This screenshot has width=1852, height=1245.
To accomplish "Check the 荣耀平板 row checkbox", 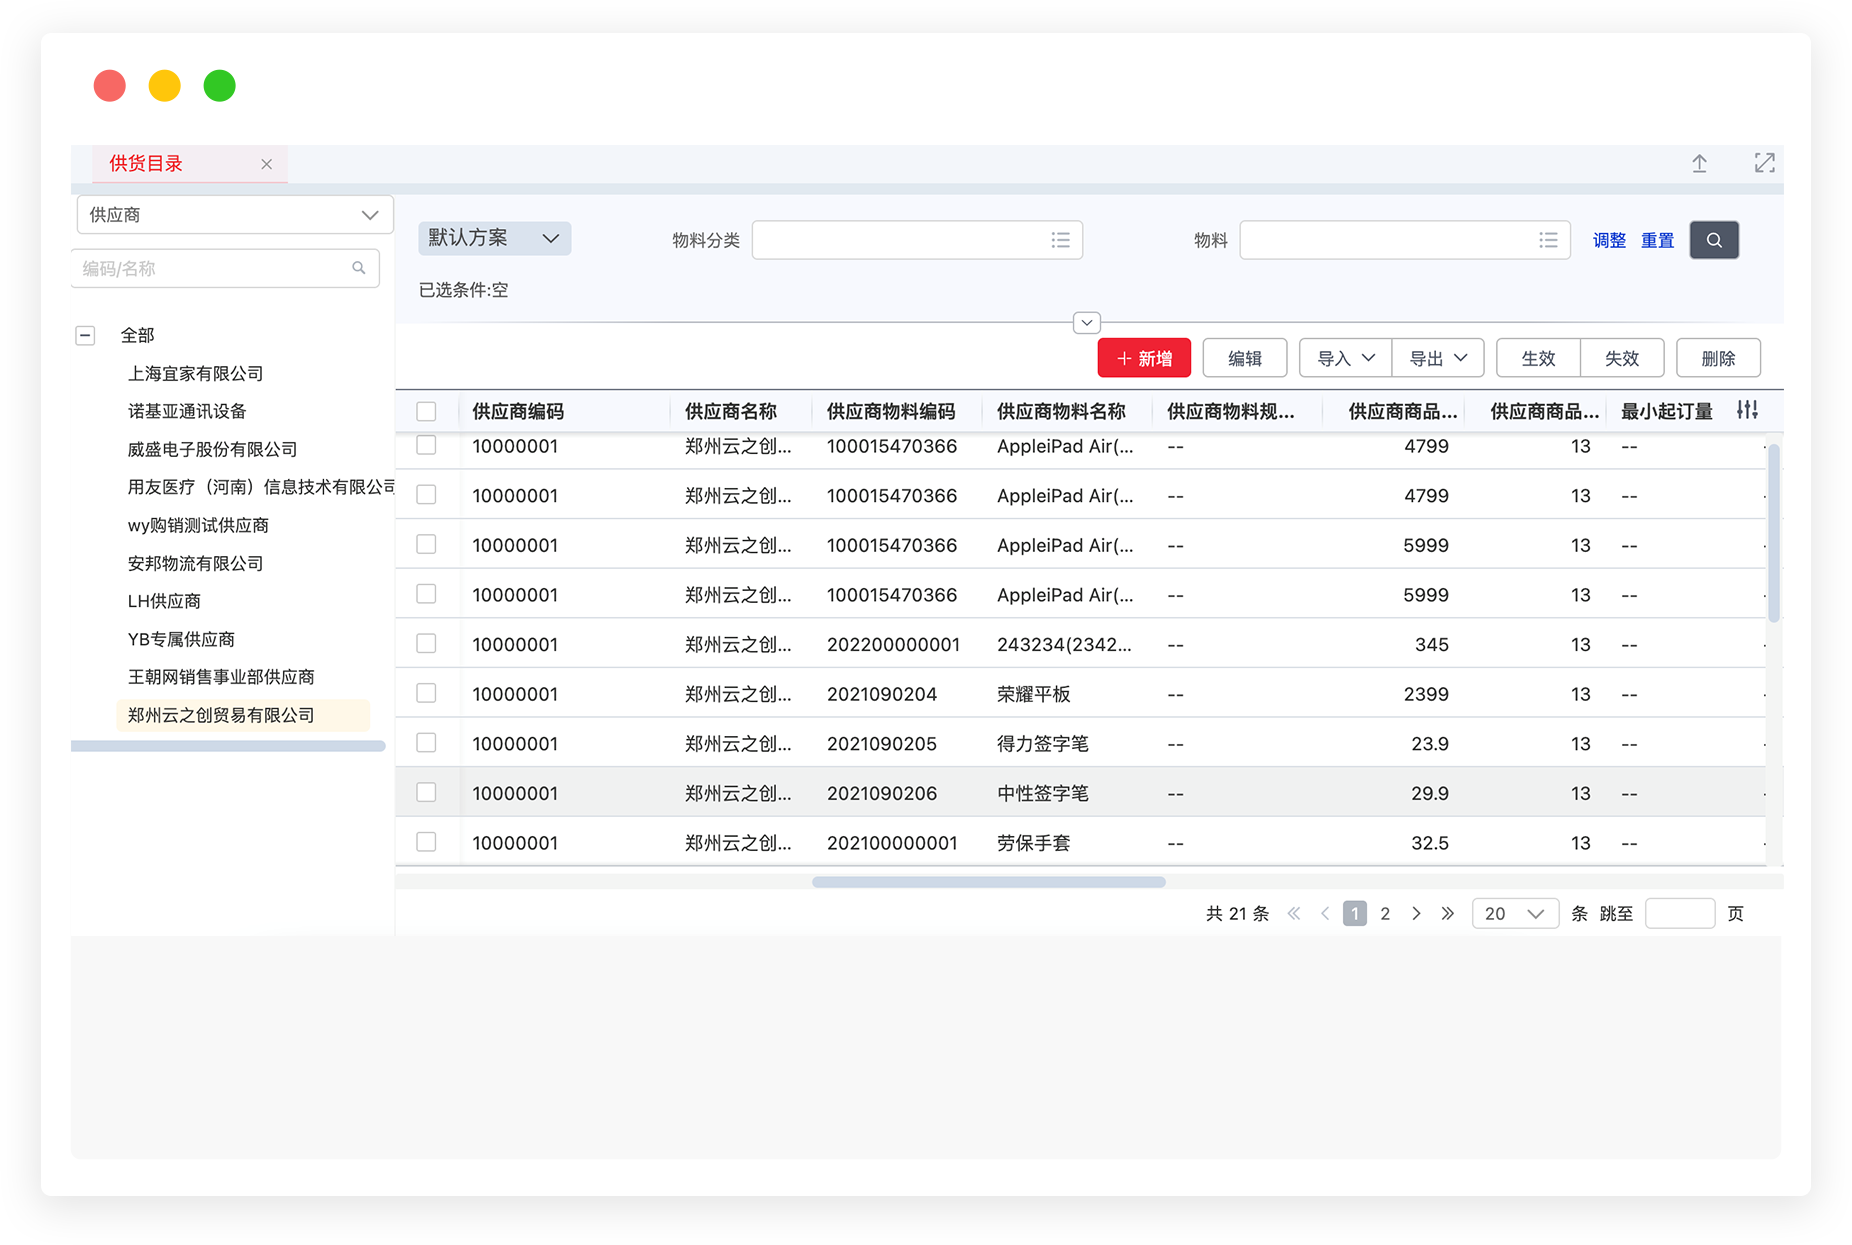I will [x=426, y=693].
